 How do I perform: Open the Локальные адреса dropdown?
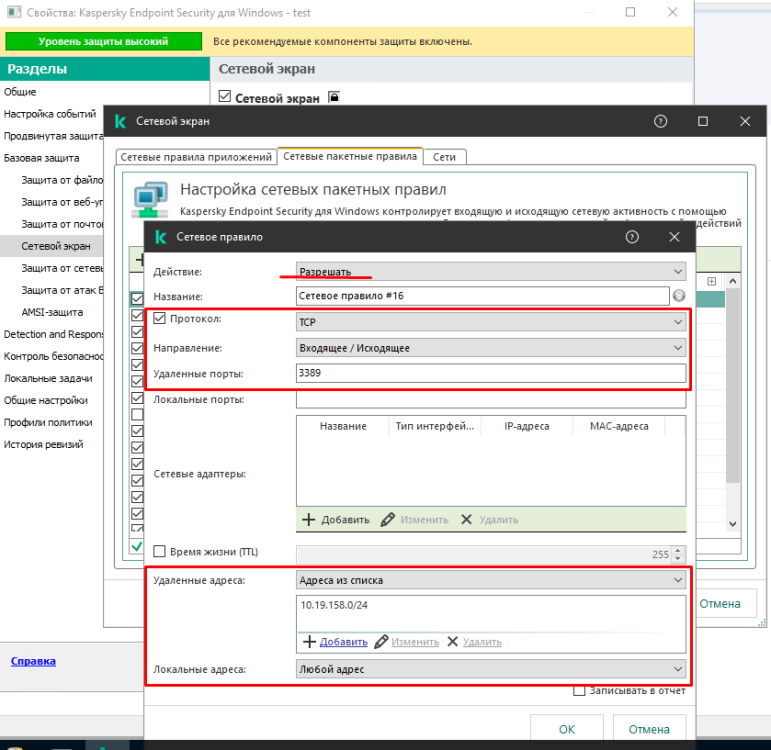[x=491, y=669]
